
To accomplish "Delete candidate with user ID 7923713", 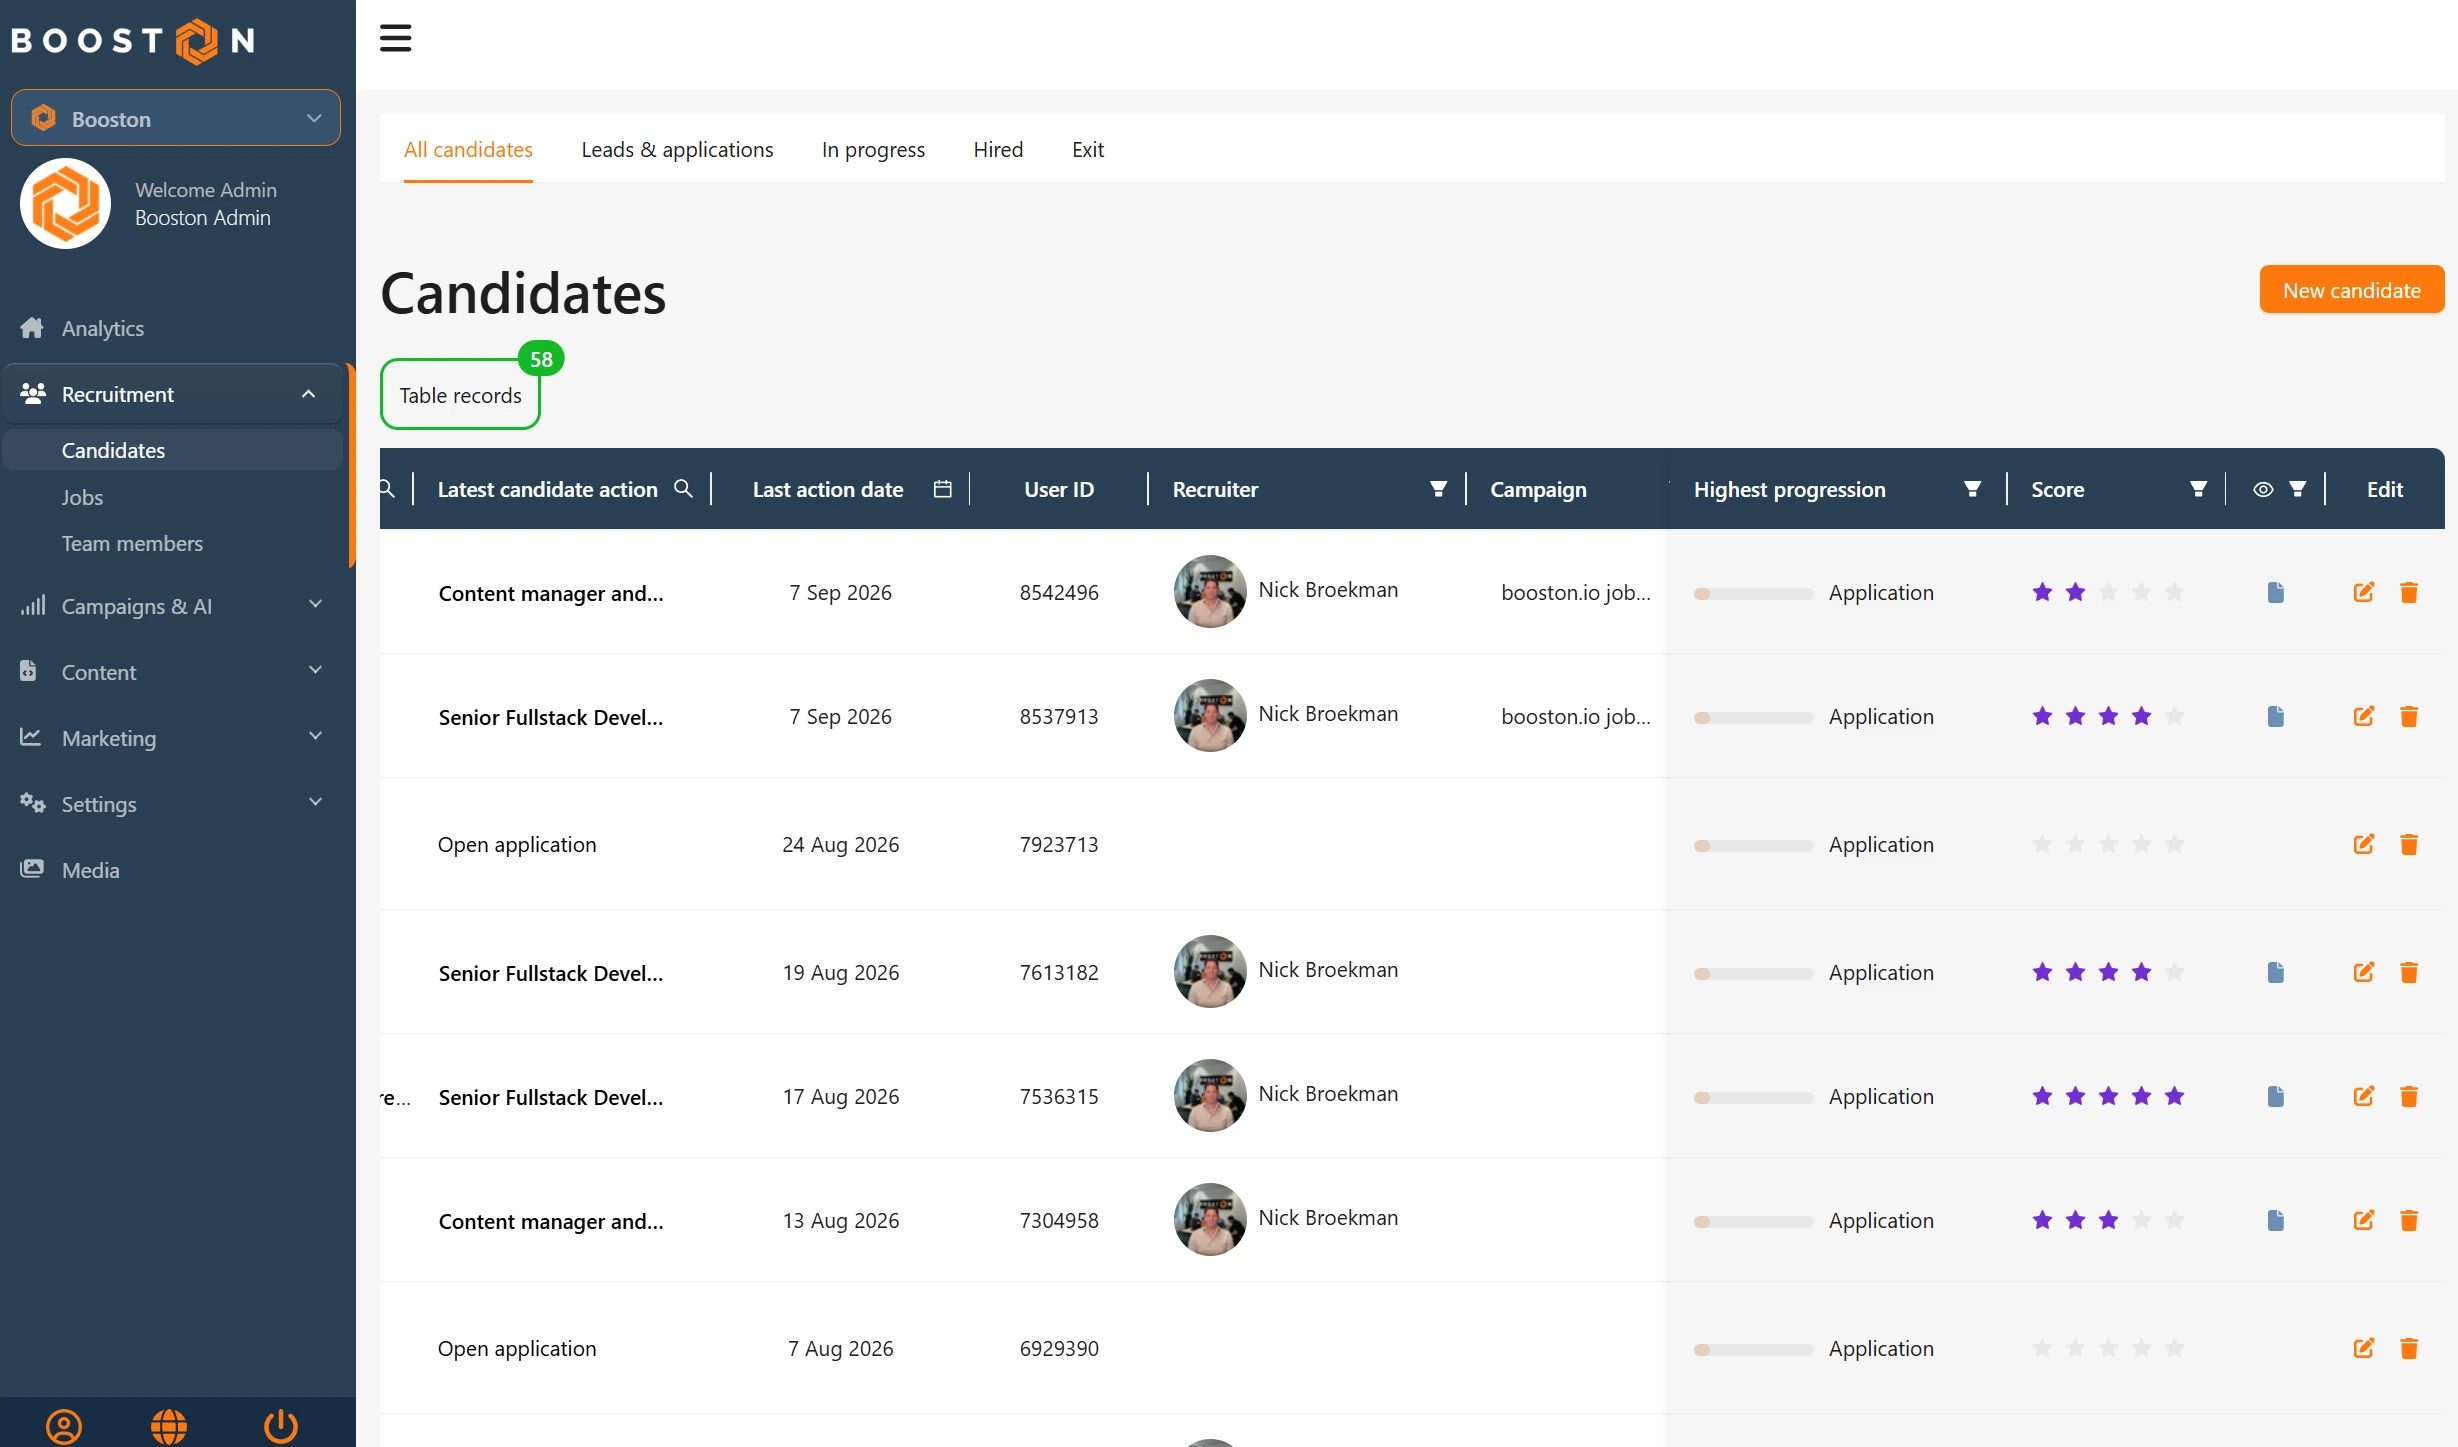I will click(2409, 844).
